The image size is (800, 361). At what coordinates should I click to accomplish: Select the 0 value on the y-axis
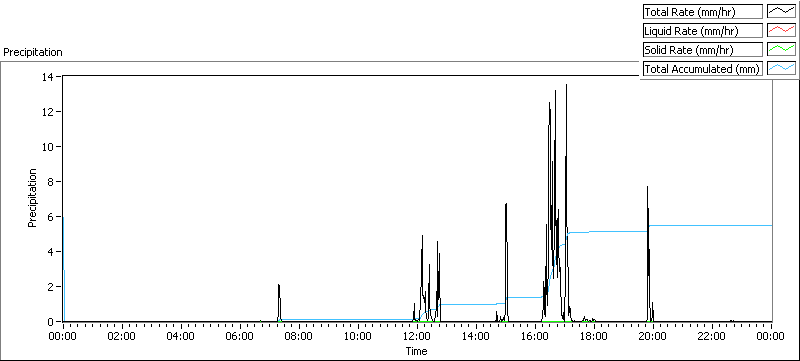coord(52,322)
